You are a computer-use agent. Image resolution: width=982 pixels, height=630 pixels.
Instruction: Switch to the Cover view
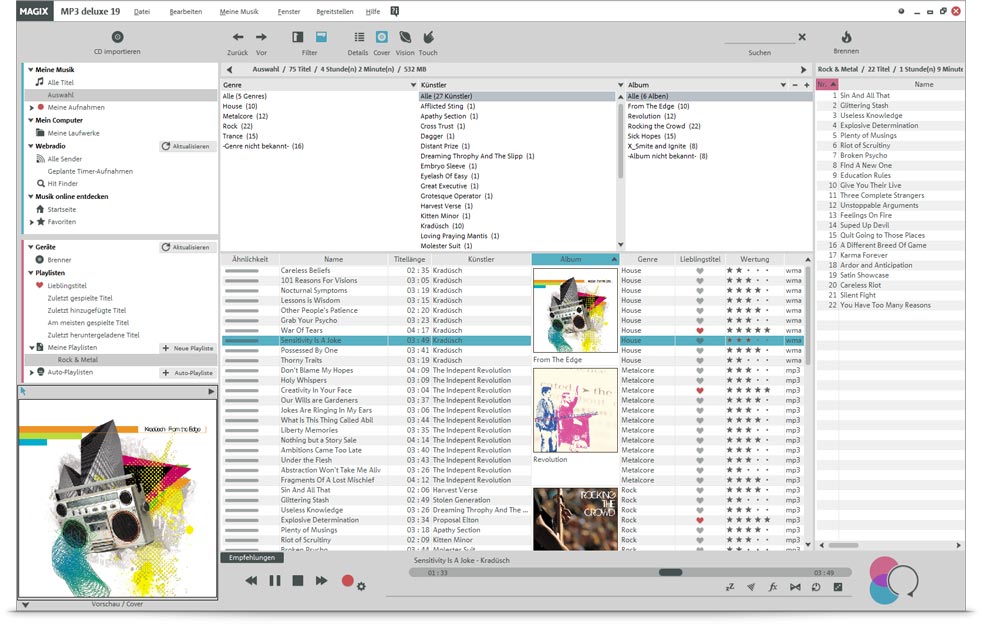point(381,37)
